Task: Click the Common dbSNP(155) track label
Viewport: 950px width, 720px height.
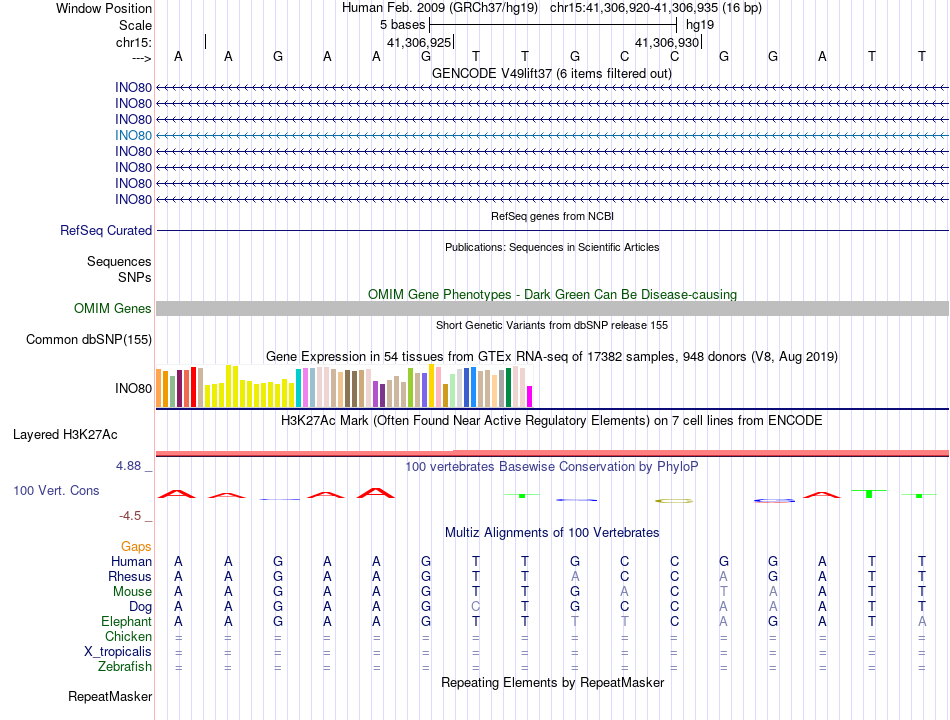Action: coord(88,339)
